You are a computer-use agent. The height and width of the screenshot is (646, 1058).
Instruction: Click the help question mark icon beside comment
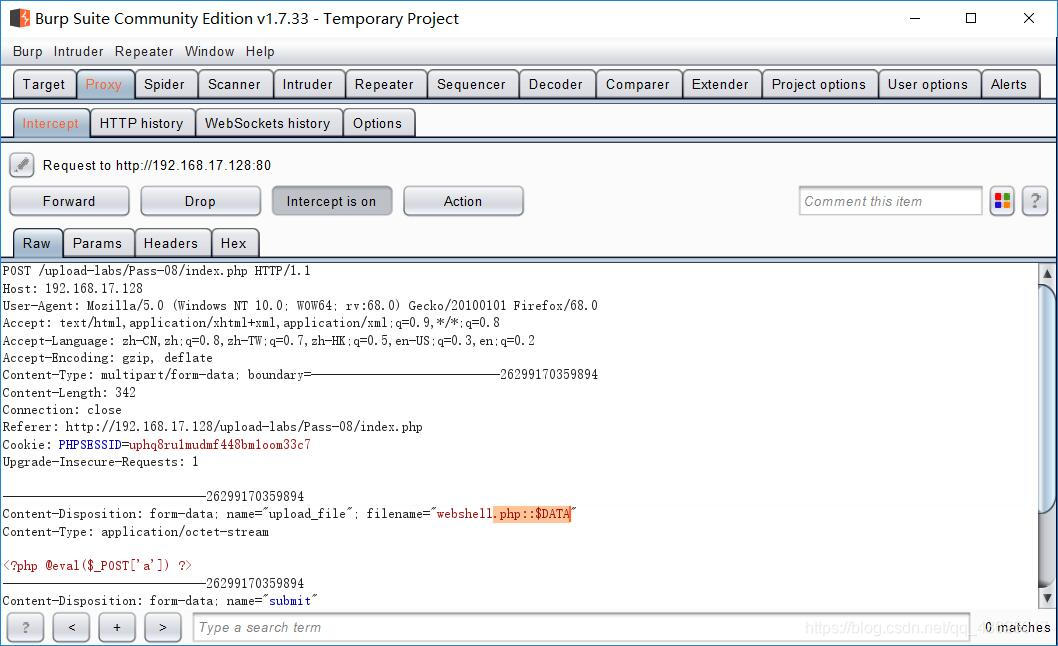pos(1034,201)
